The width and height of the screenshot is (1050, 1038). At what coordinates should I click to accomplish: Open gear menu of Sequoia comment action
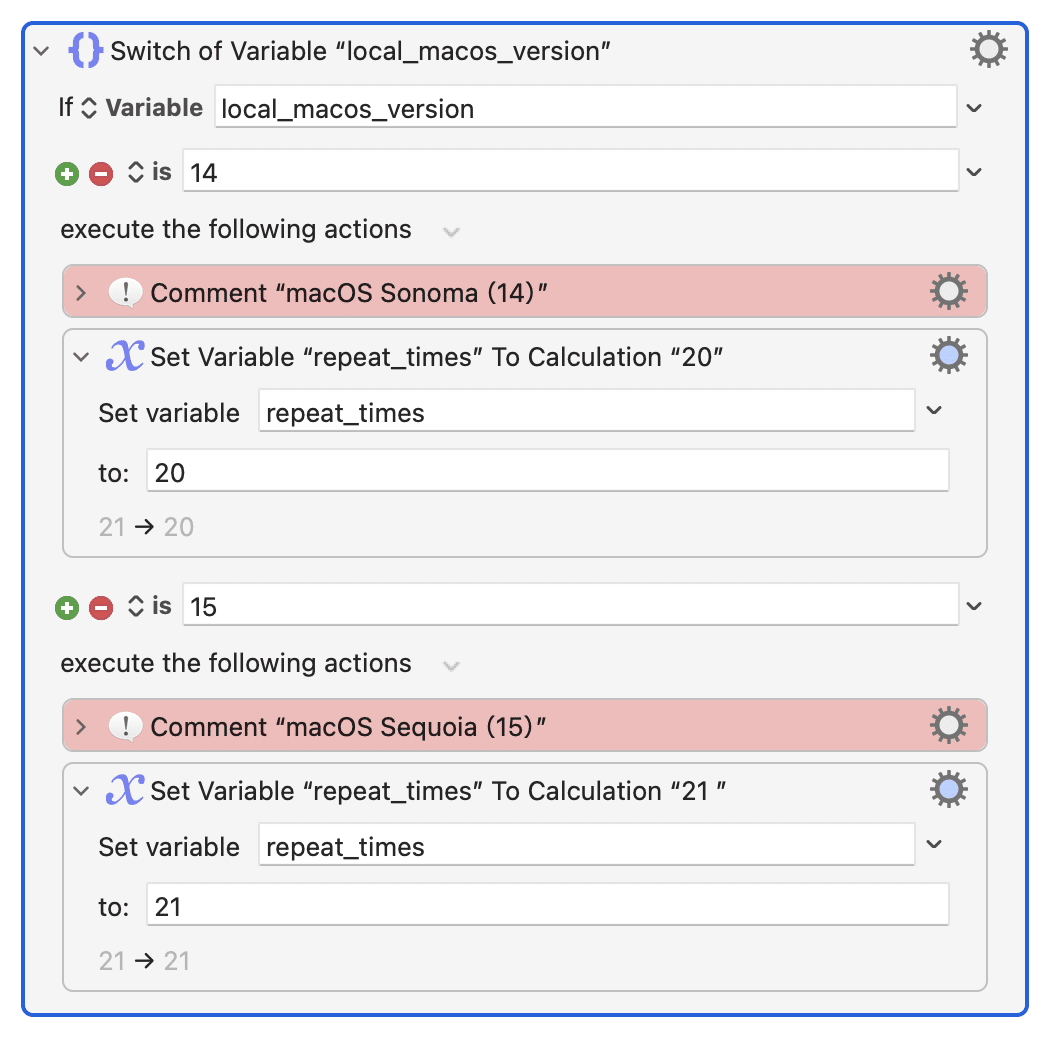[948, 725]
